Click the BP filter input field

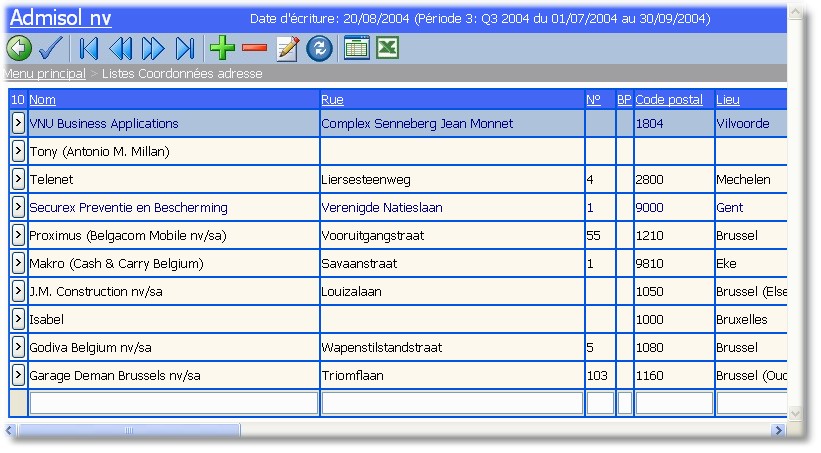click(x=625, y=403)
